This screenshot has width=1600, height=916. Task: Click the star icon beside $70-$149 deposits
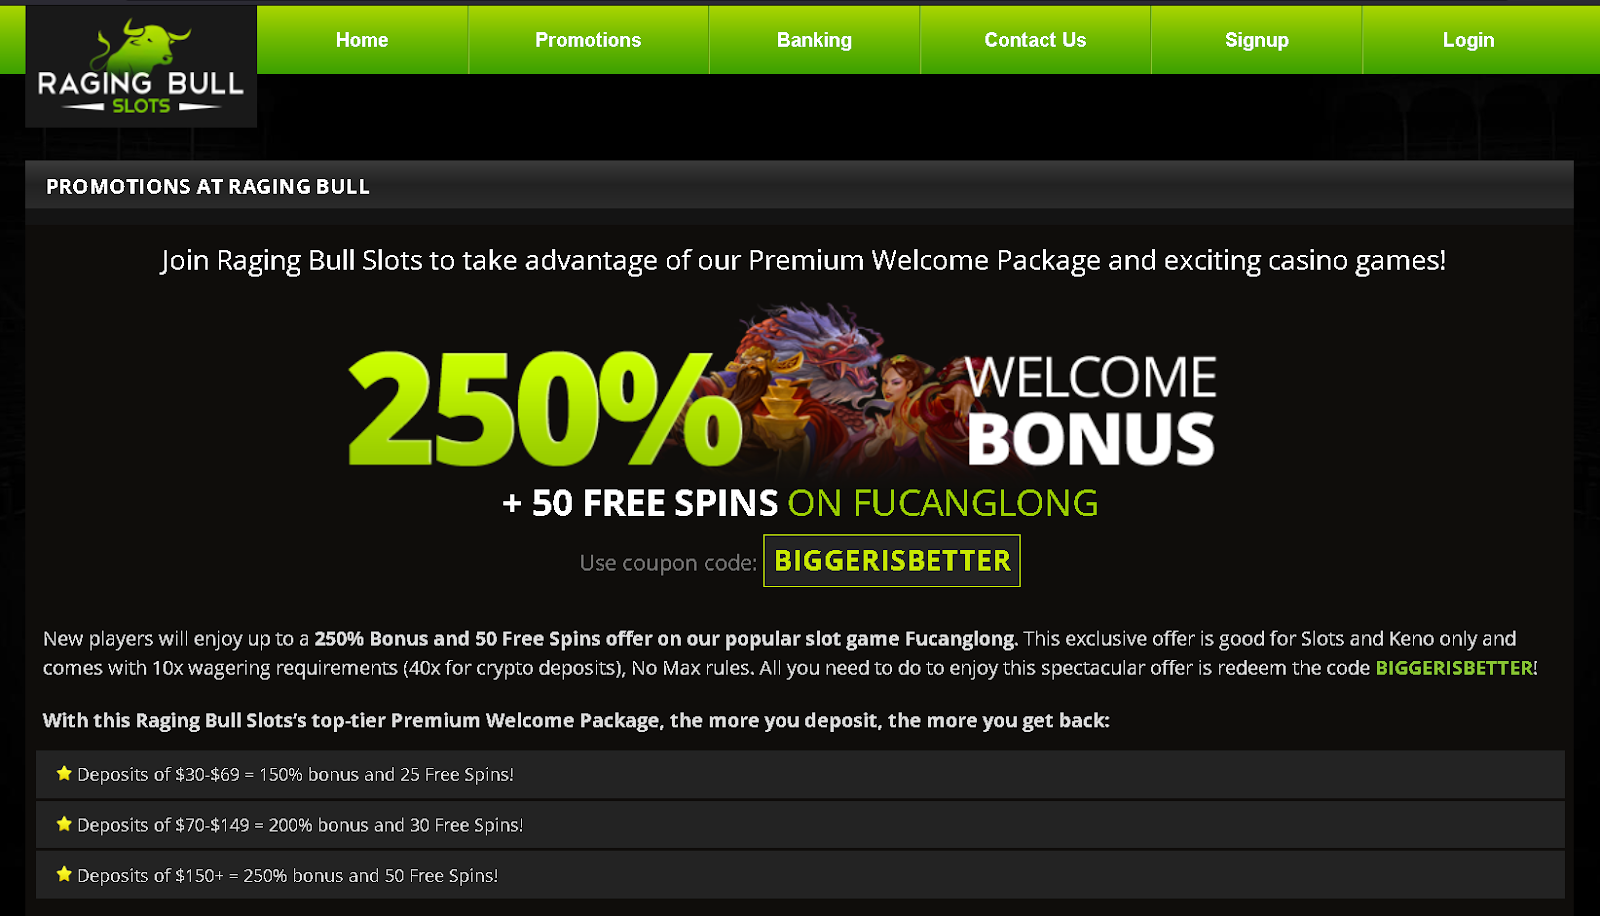pyautogui.click(x=64, y=824)
